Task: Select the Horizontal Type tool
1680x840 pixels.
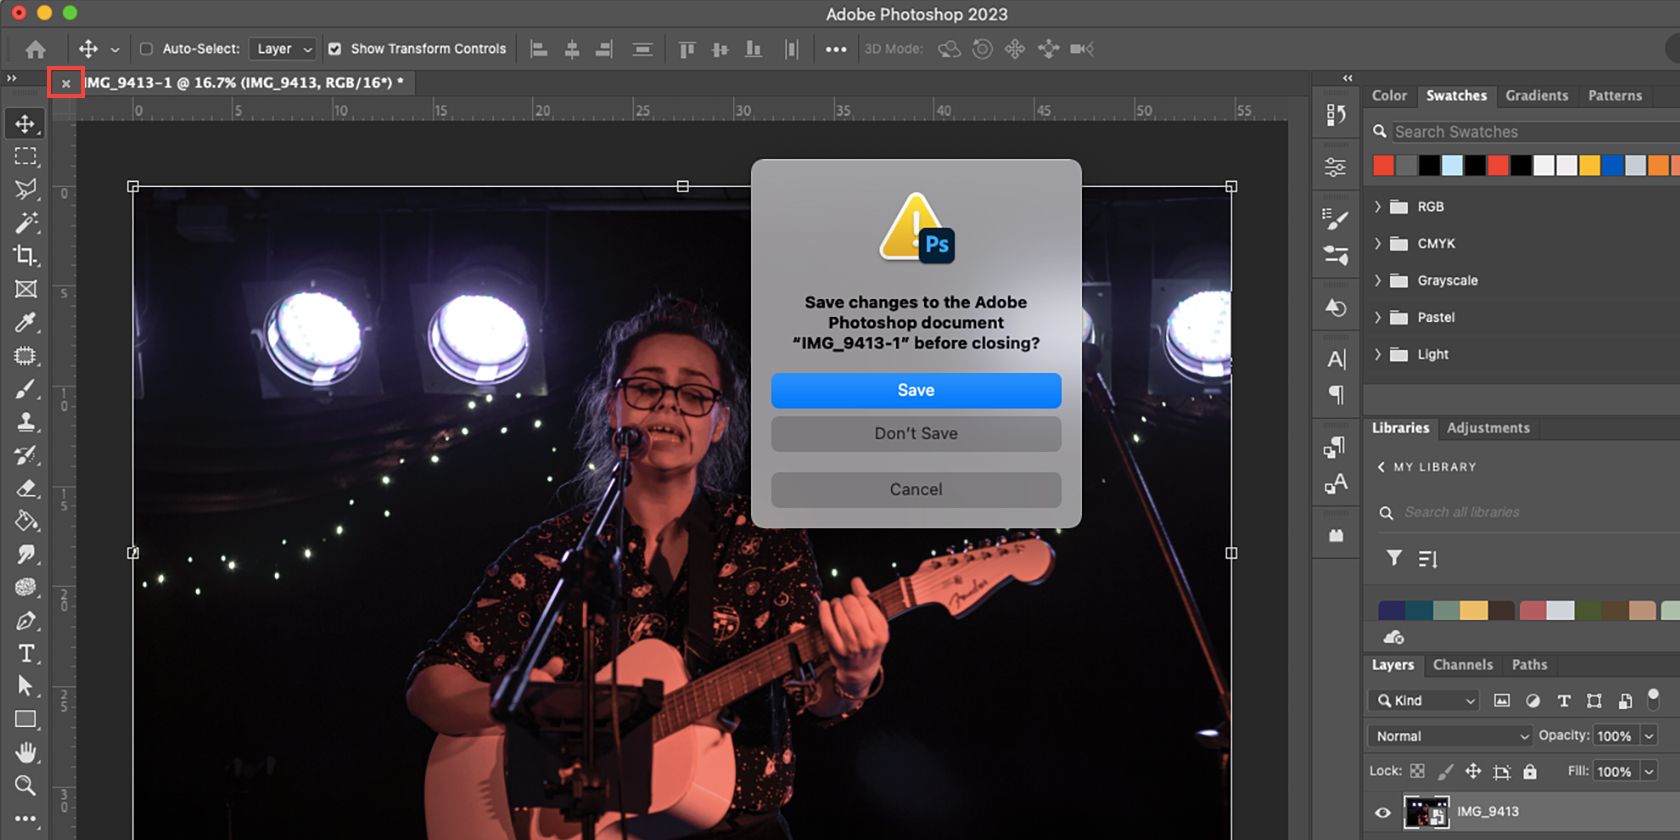Action: pos(26,654)
